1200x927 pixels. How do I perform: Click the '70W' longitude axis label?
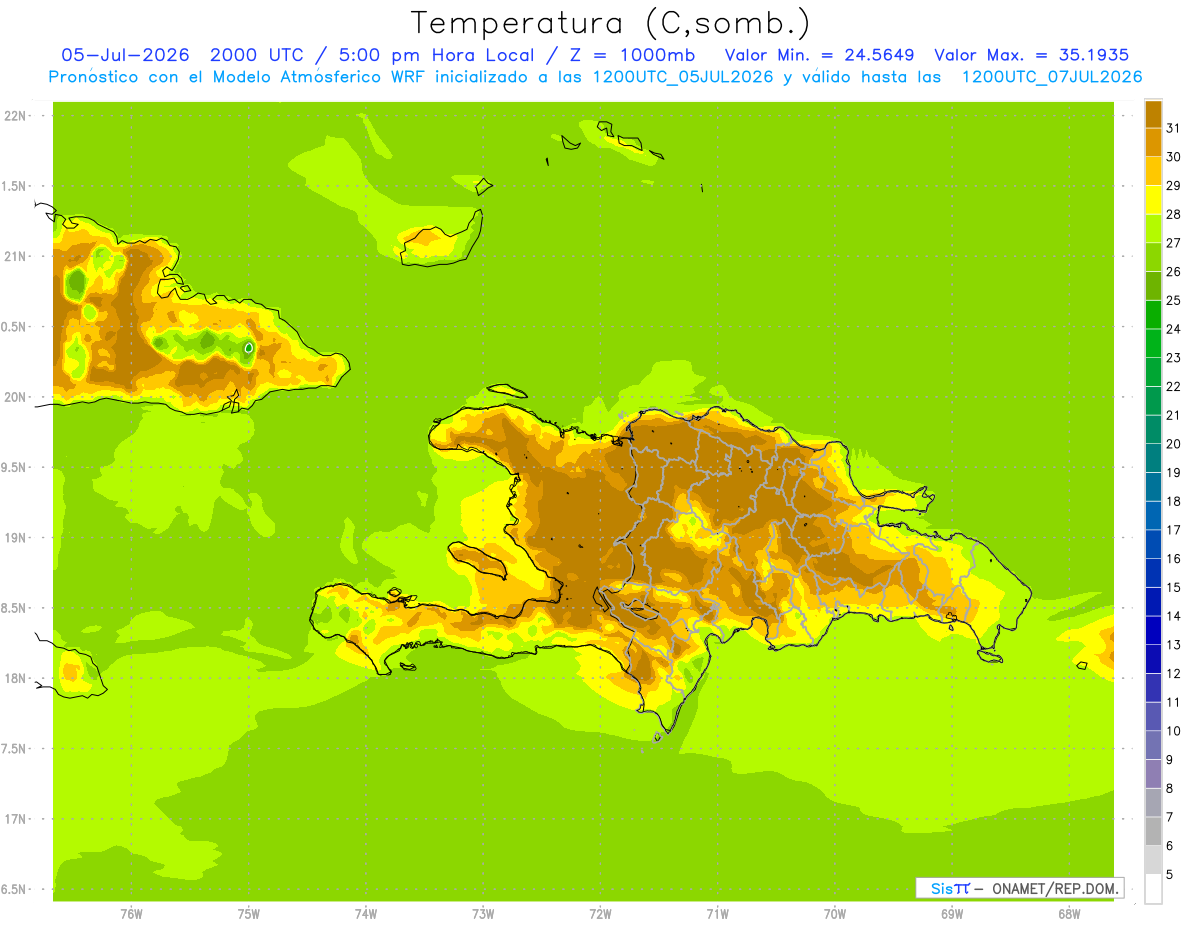pyautogui.click(x=835, y=913)
